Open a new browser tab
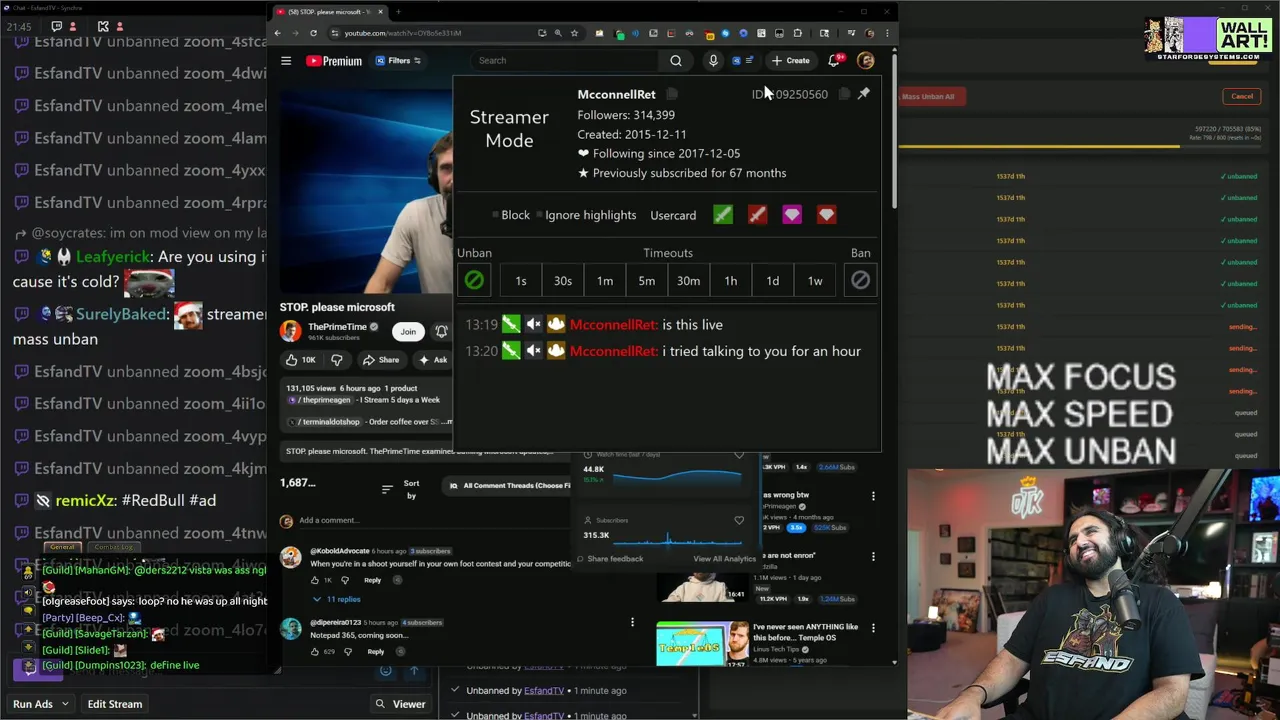 click(398, 12)
